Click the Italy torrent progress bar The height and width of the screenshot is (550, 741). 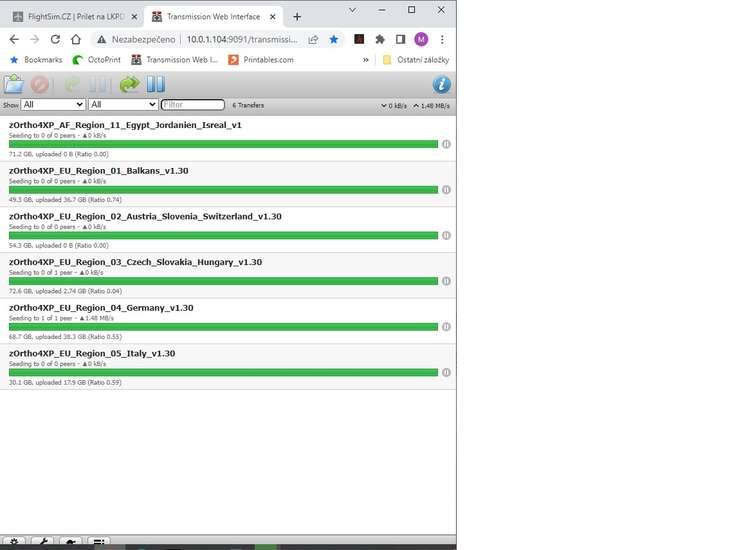tap(224, 372)
